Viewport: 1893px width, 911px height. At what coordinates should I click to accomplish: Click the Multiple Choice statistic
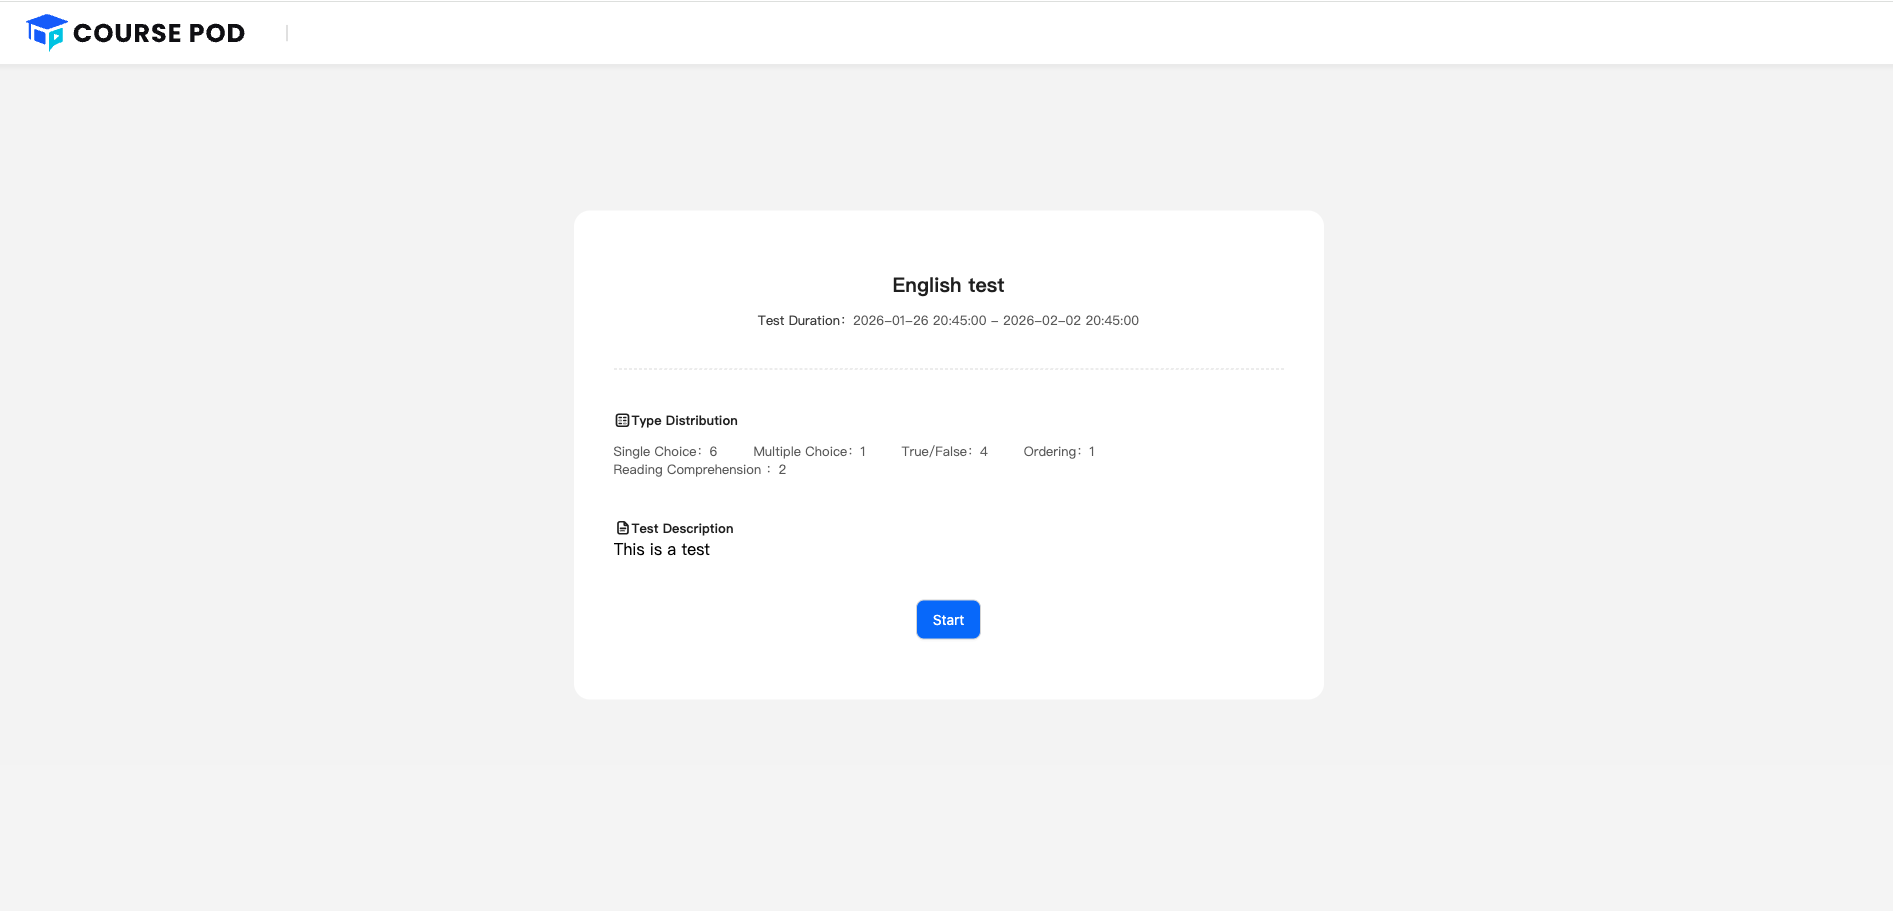pyautogui.click(x=808, y=451)
